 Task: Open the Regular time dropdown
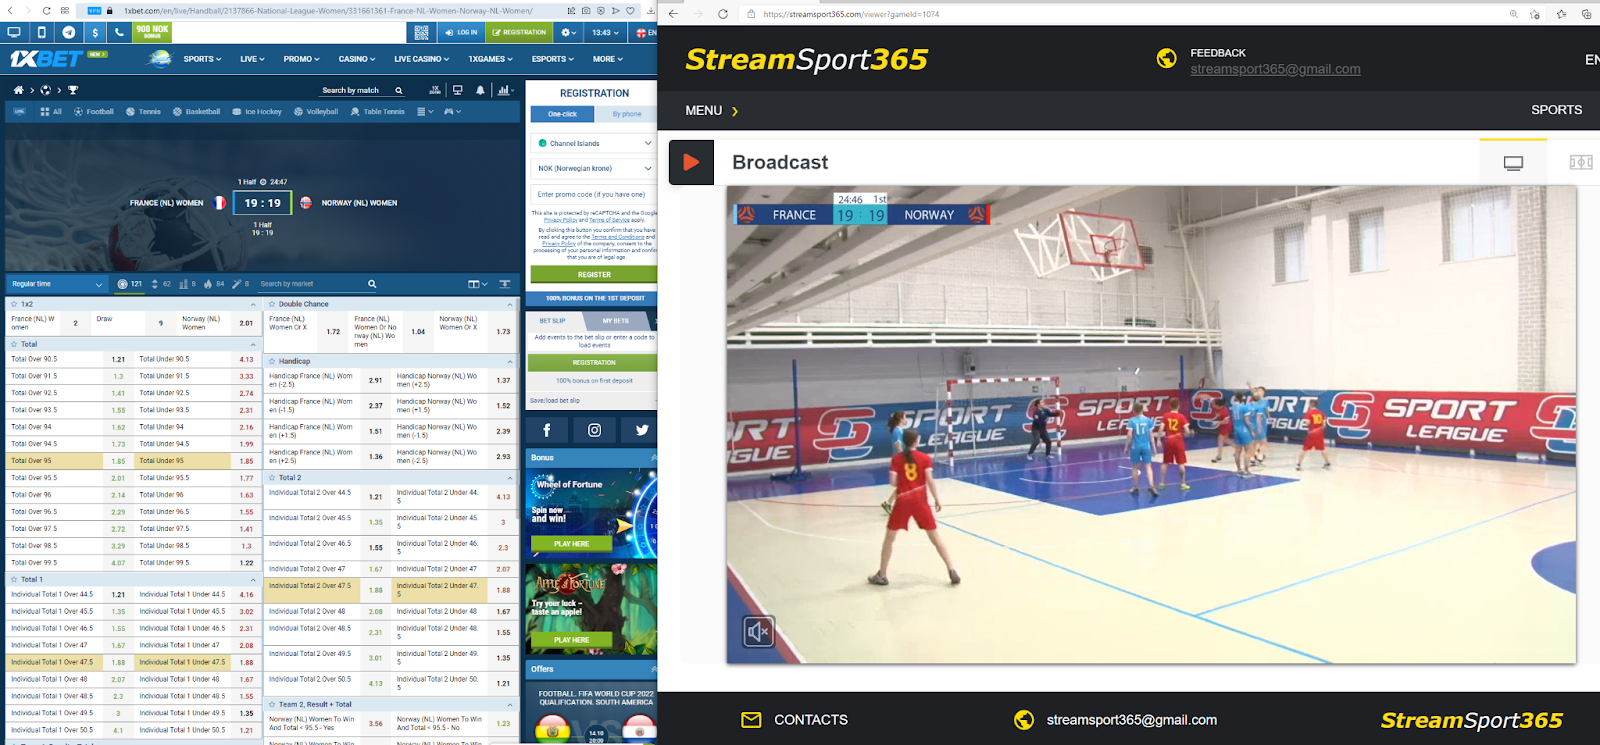point(56,284)
